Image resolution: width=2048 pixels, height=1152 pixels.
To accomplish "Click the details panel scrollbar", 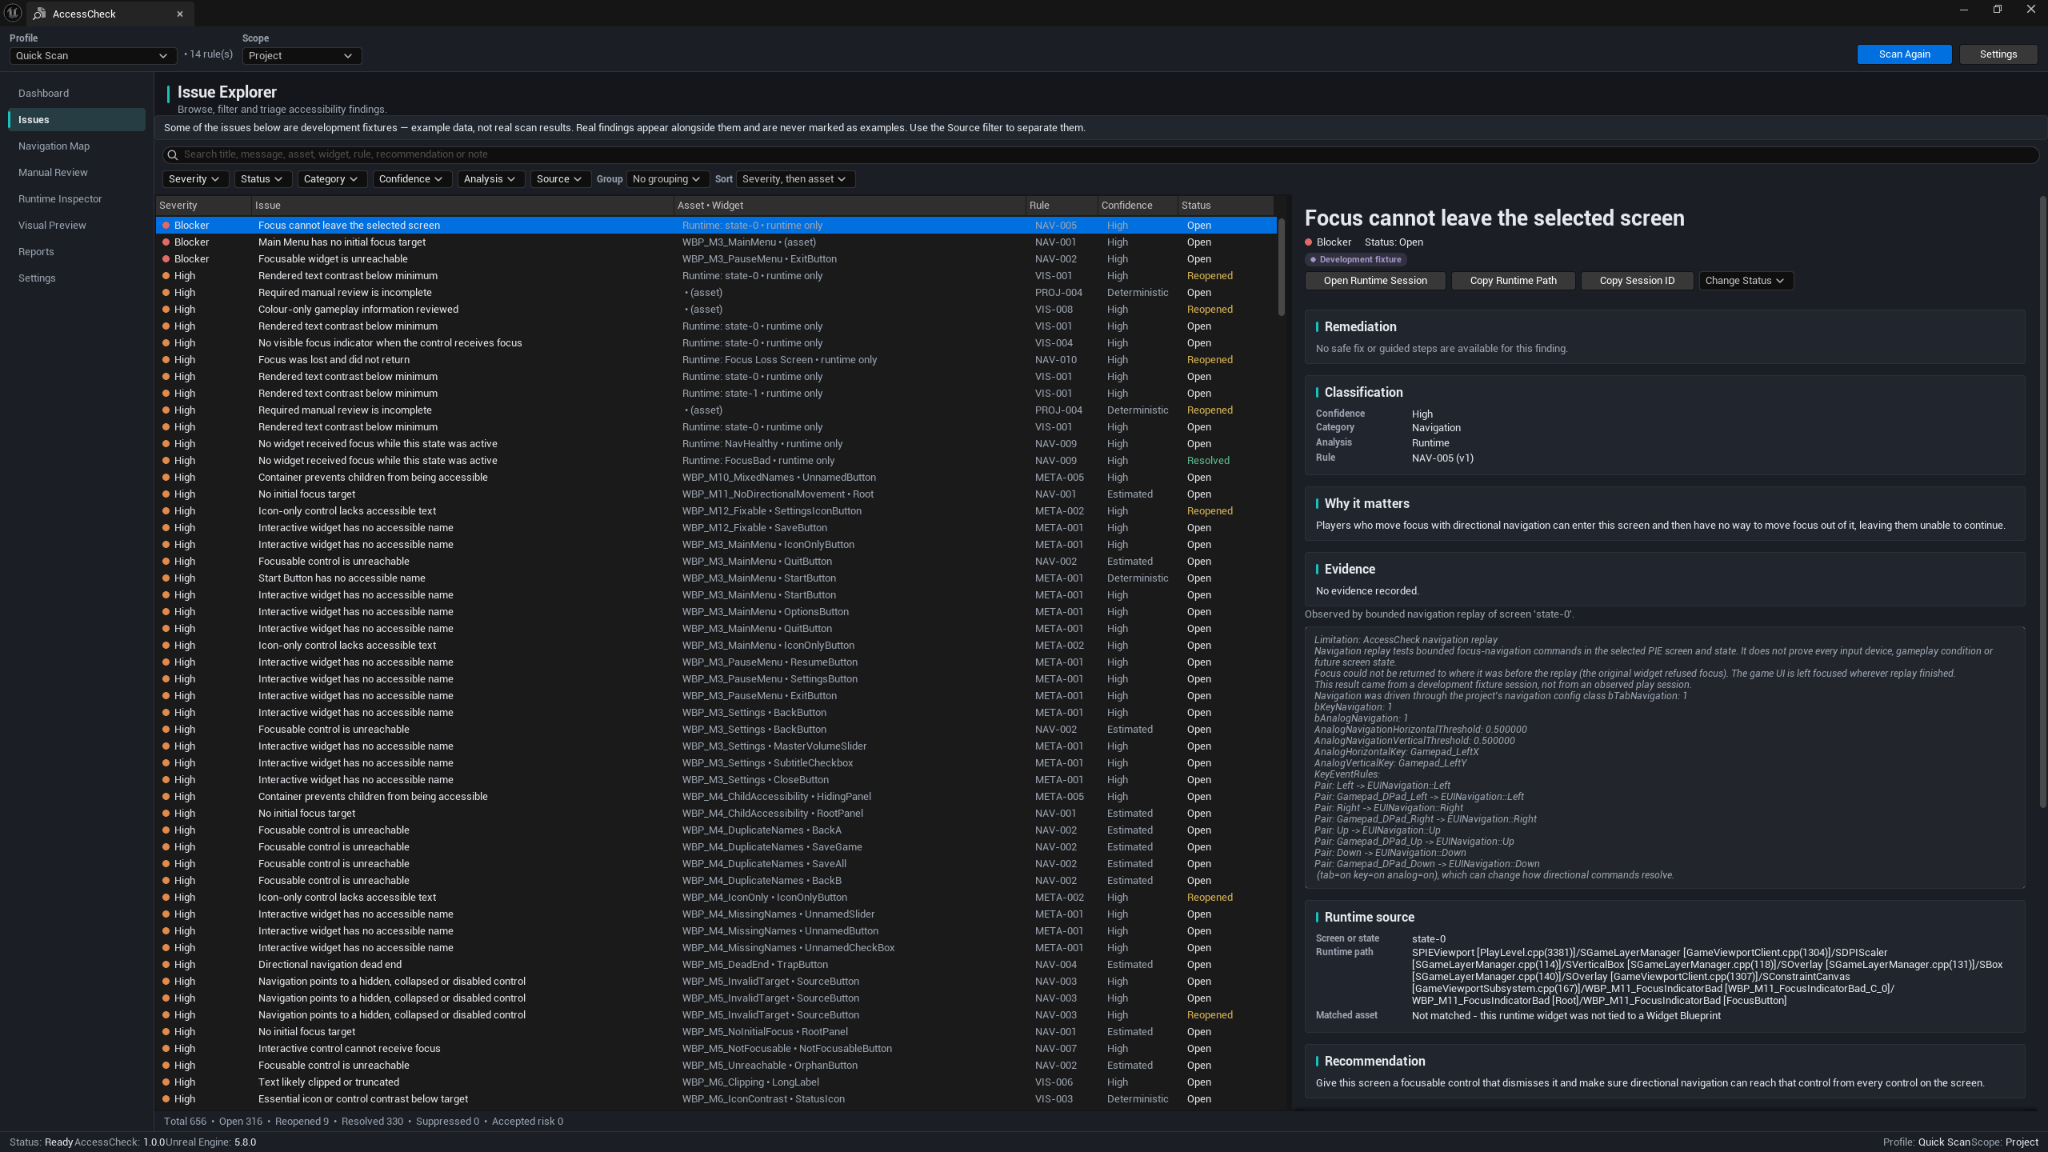I will pos(2042,500).
